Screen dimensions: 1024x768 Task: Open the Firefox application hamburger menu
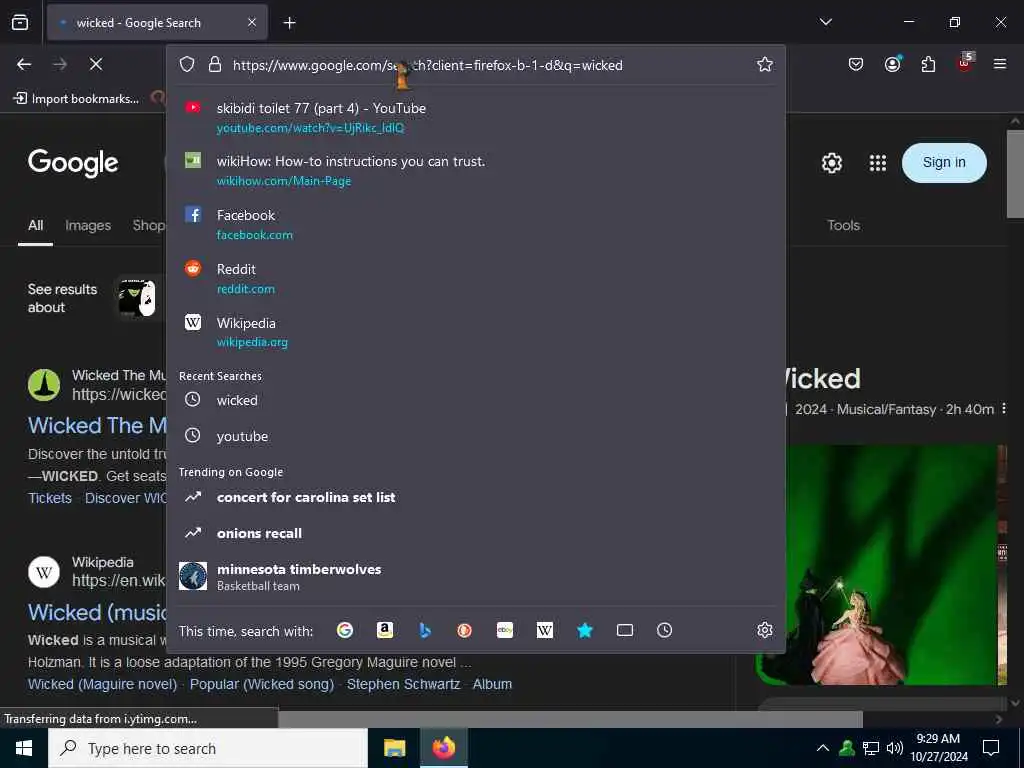pyautogui.click(x=999, y=64)
